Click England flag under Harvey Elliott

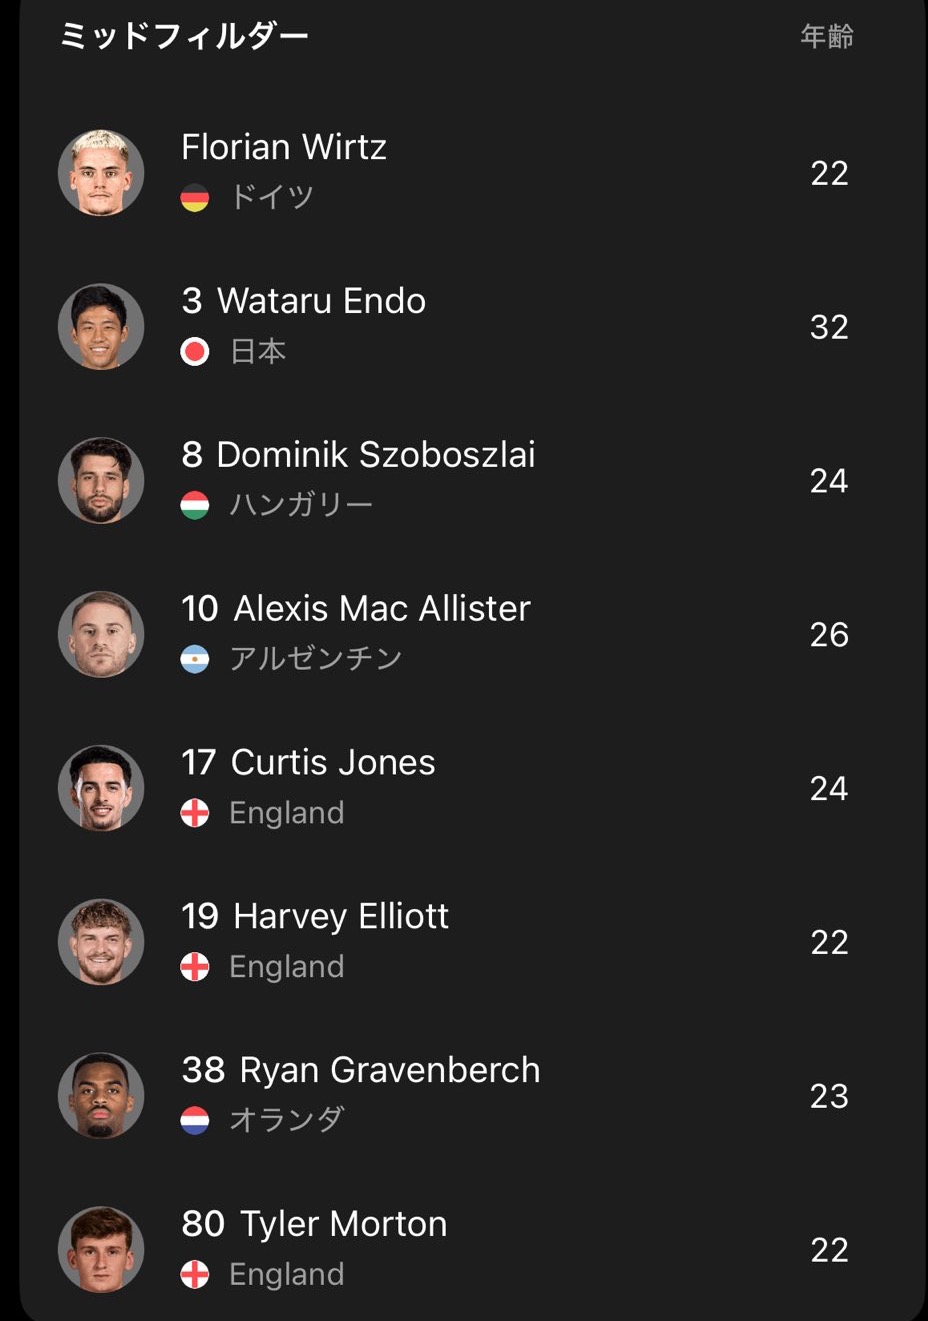[x=195, y=967]
